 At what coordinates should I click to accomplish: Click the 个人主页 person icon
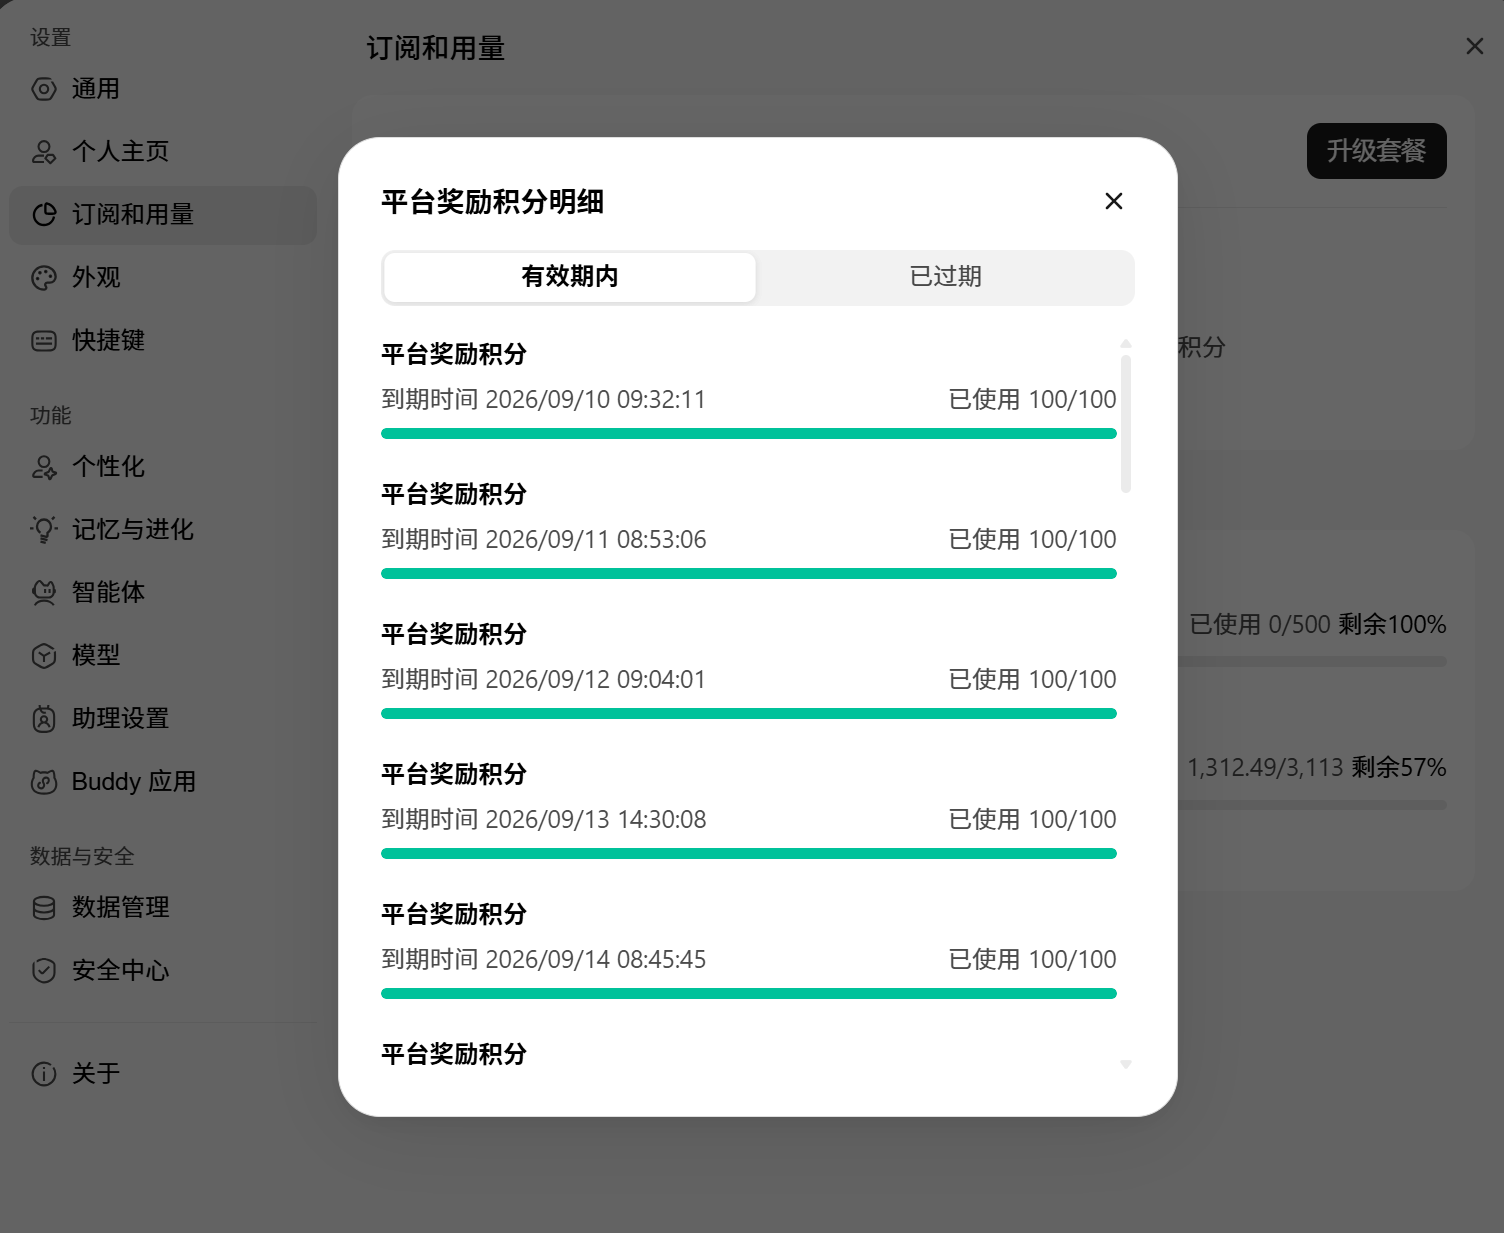[44, 152]
